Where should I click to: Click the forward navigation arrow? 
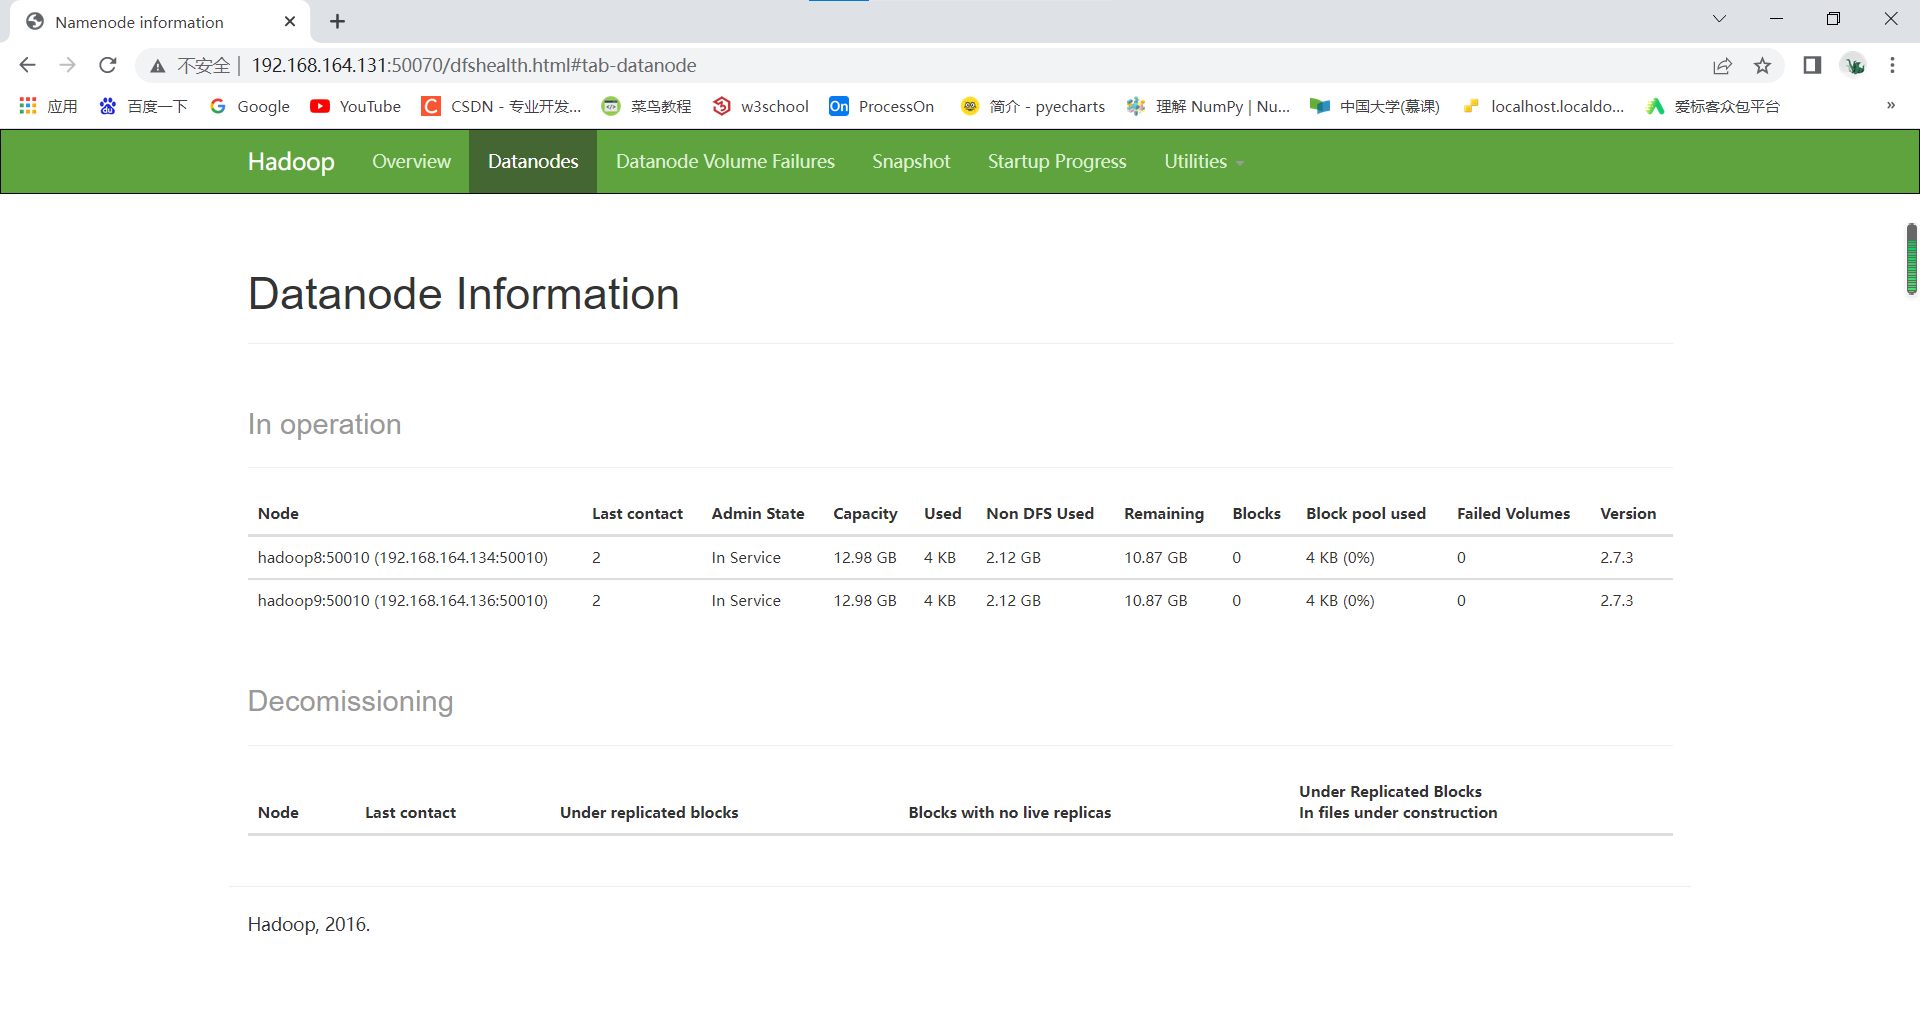point(67,65)
